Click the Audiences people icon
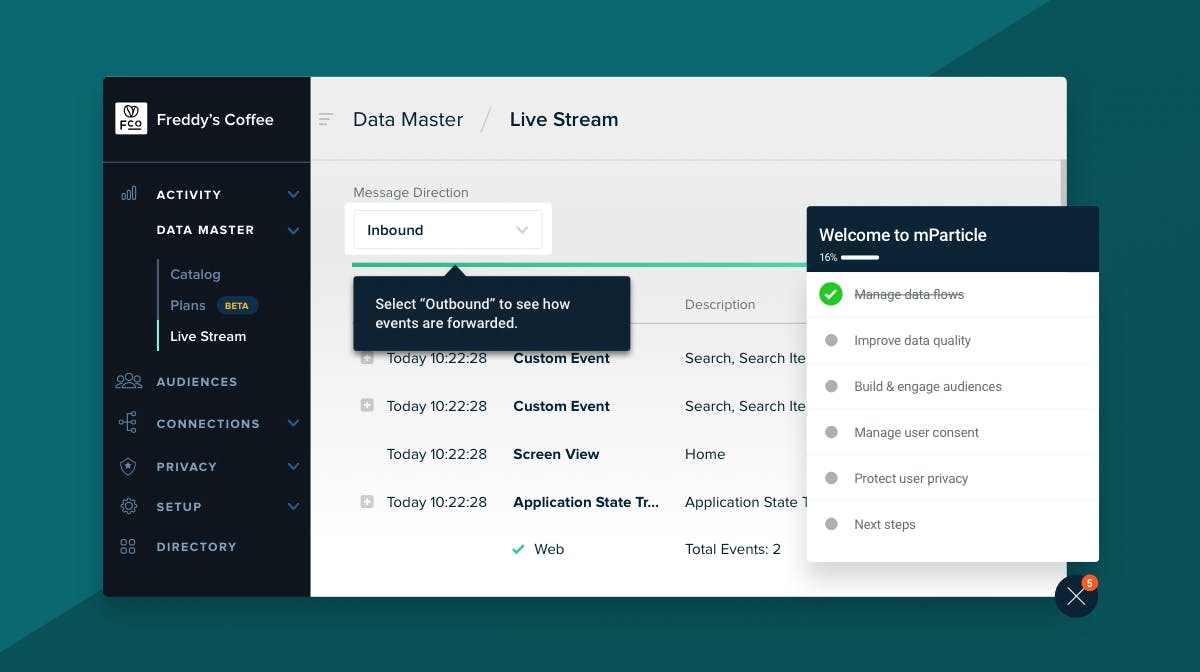This screenshot has width=1200, height=672. coord(129,381)
